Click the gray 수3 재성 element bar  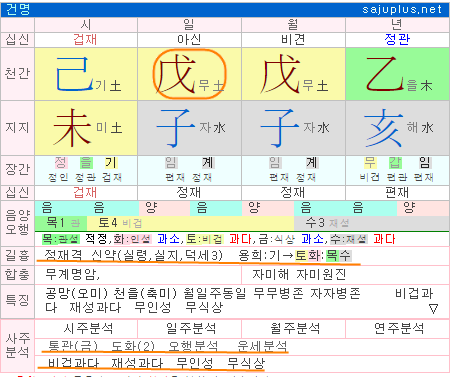pos(371,223)
